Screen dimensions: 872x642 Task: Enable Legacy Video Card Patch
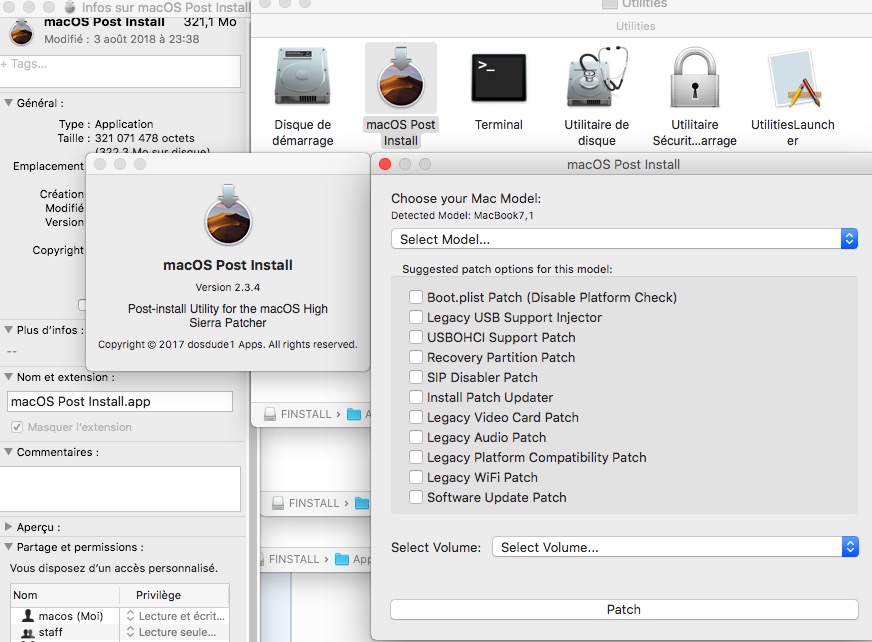pyautogui.click(x=415, y=417)
